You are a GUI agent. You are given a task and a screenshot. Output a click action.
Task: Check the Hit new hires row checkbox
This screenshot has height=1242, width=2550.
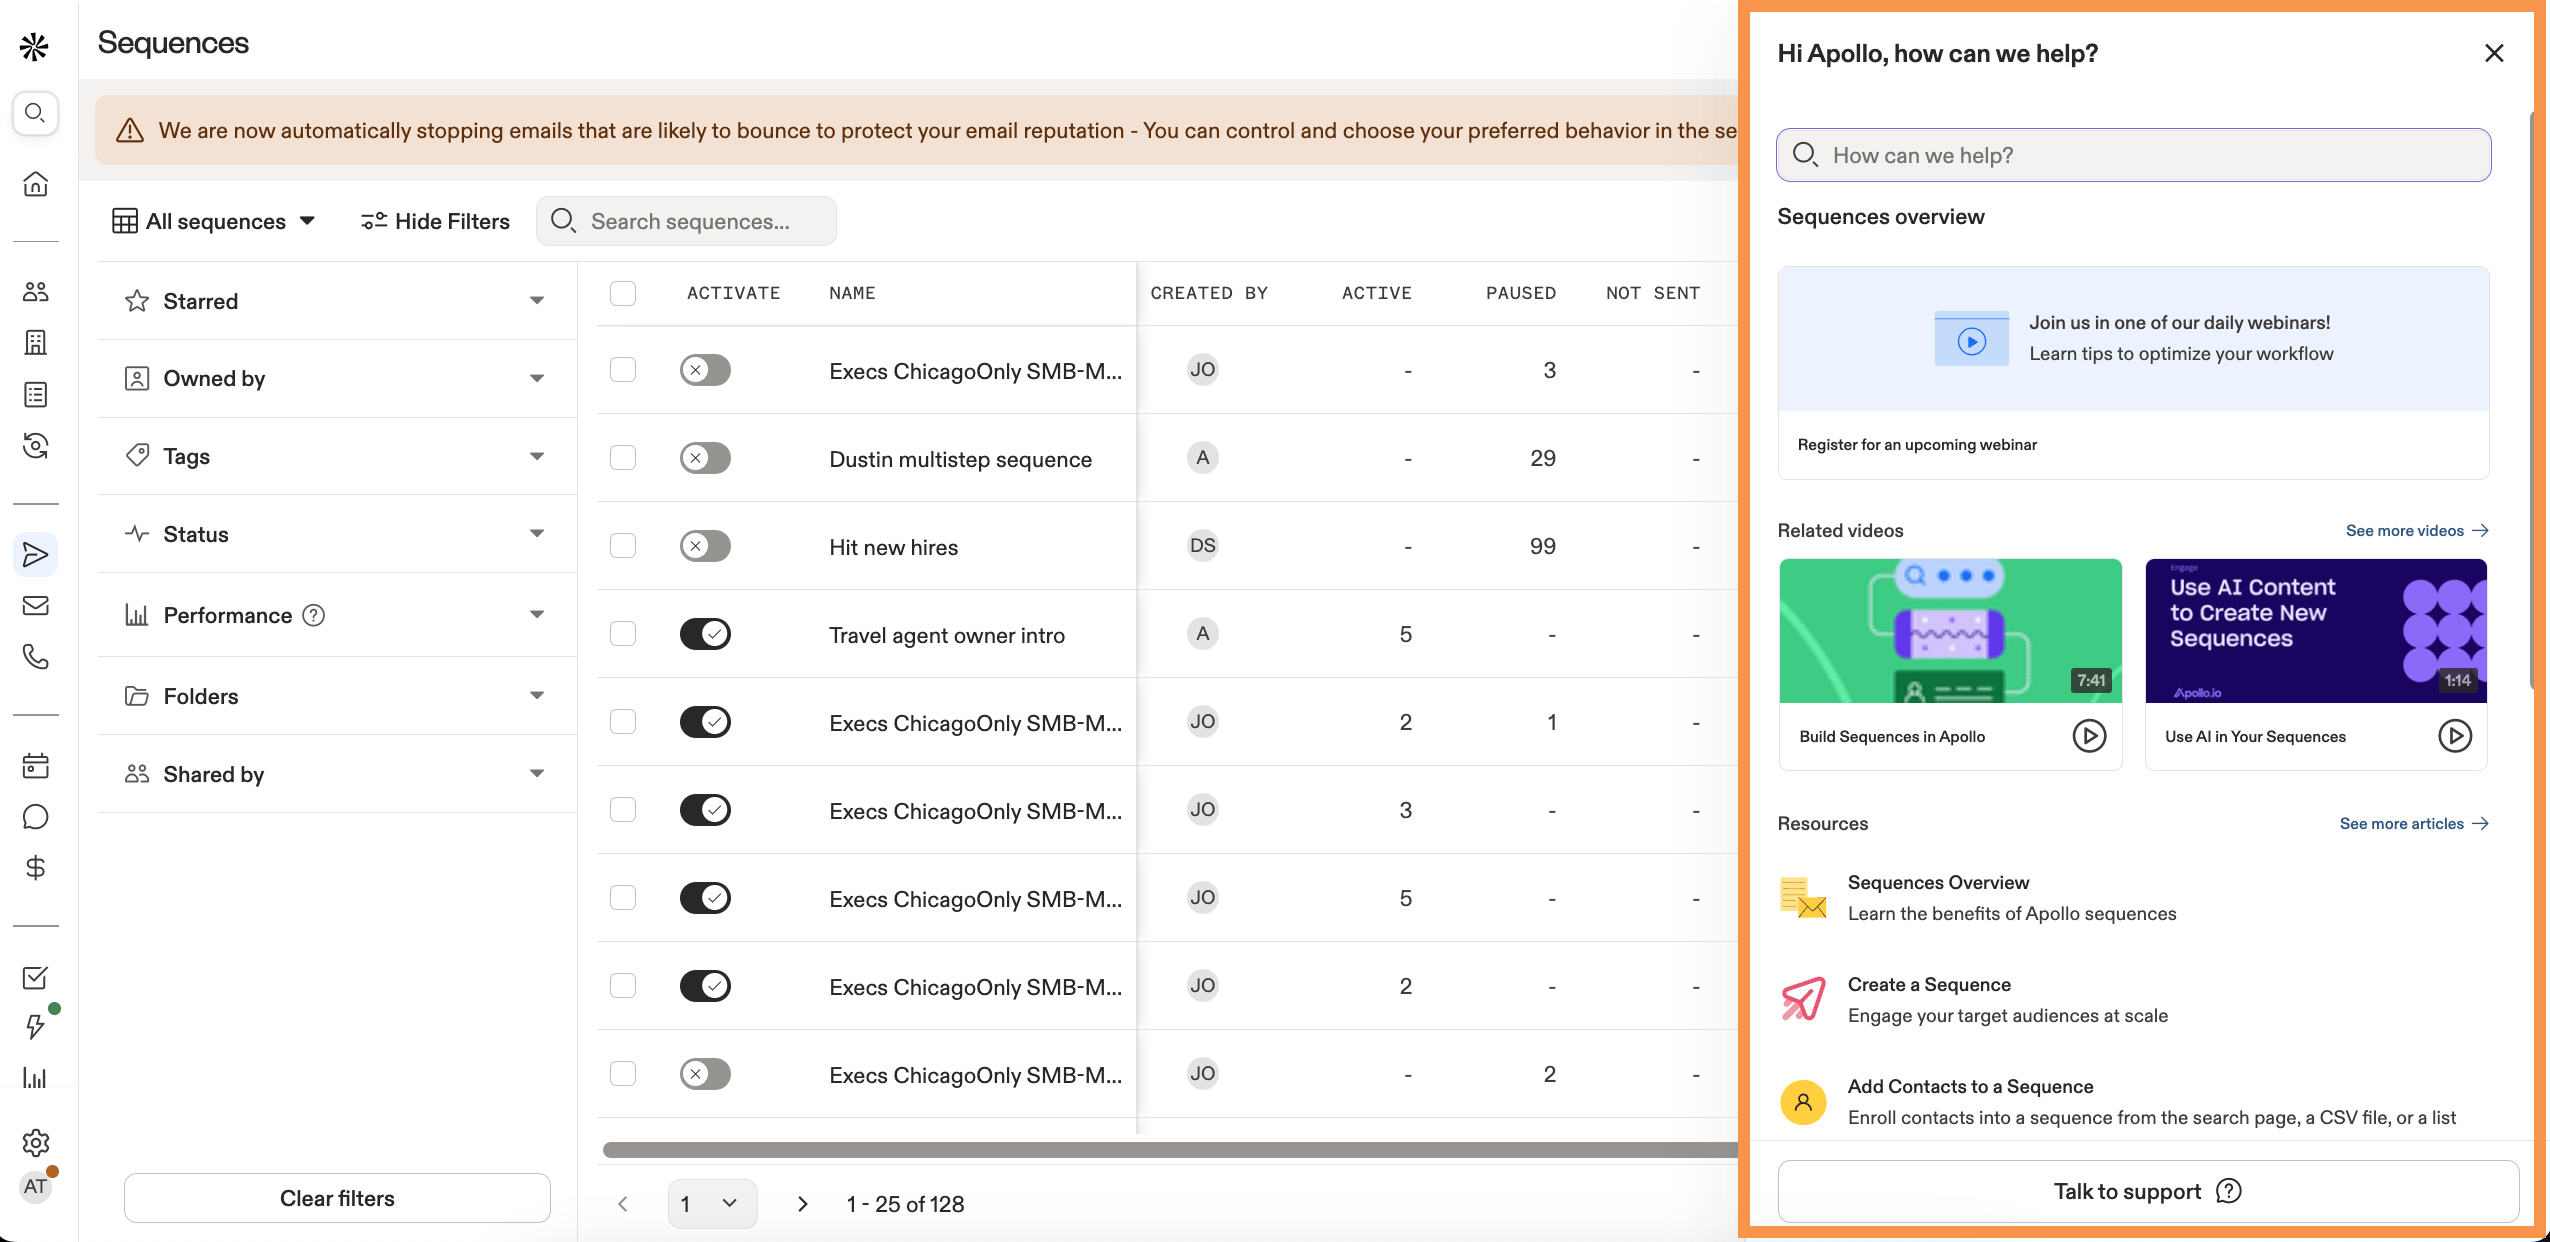623,546
